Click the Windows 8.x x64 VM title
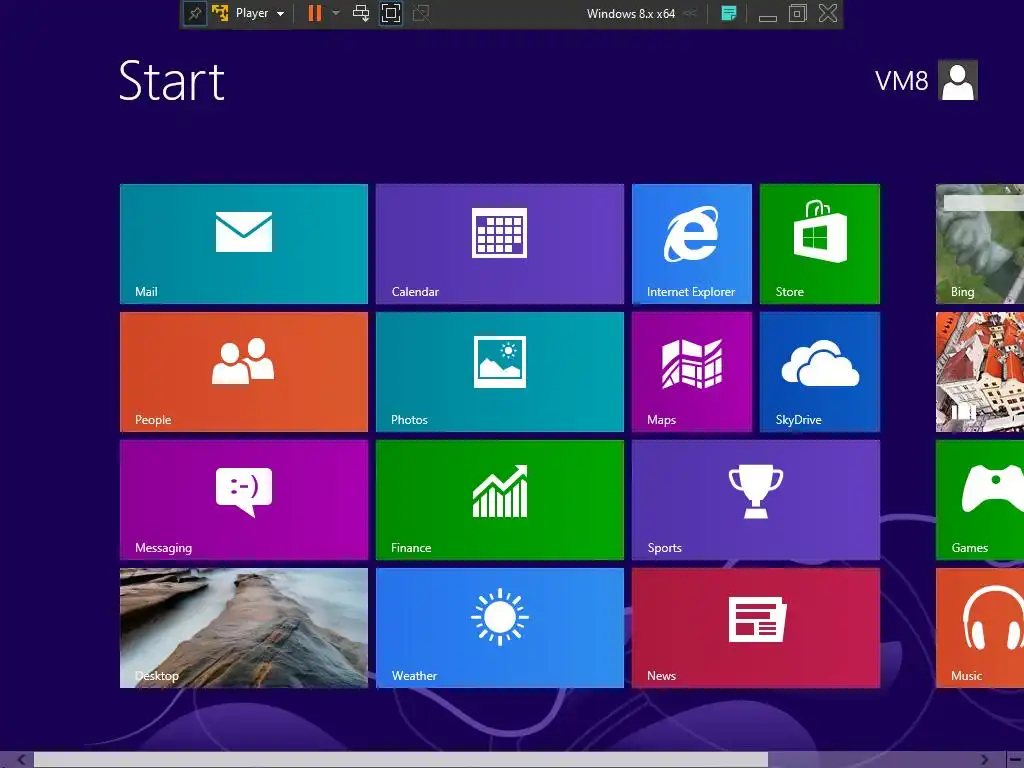The height and width of the screenshot is (768, 1024). point(631,14)
